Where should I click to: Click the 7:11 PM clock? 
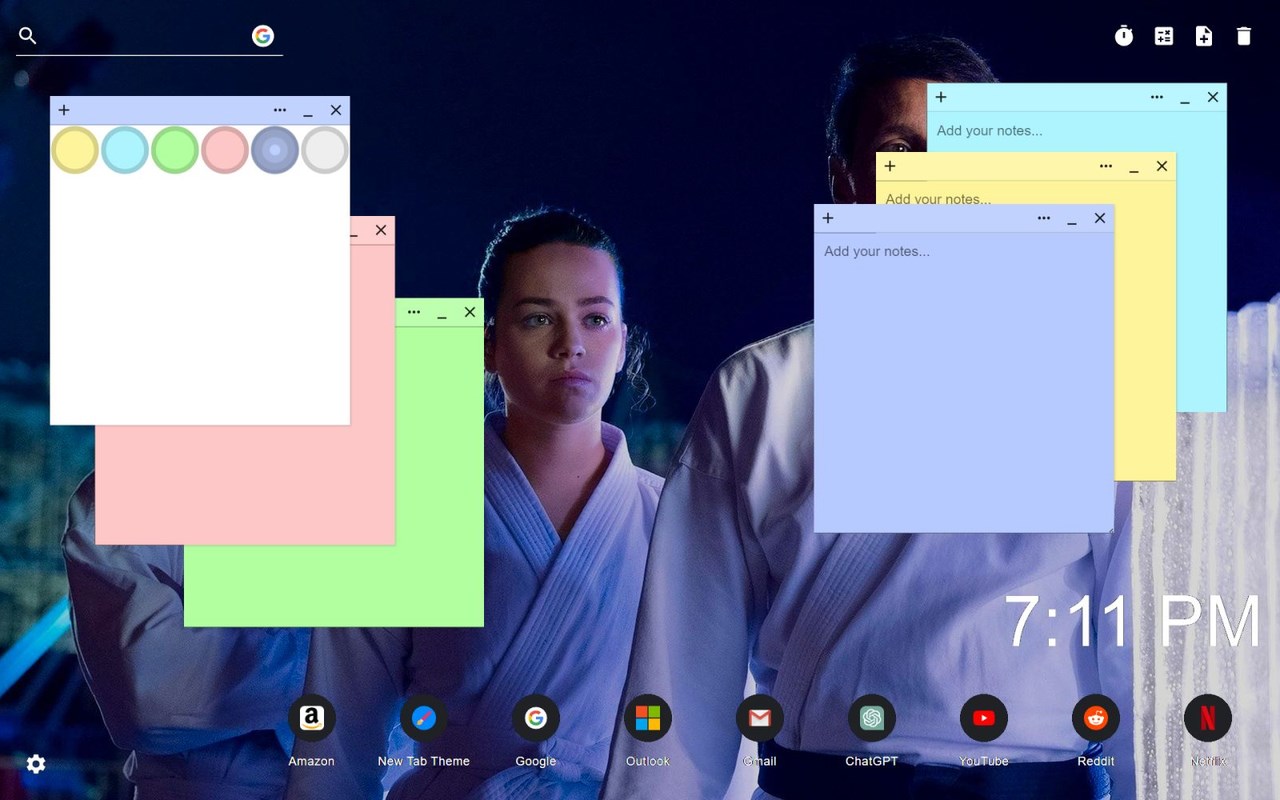(x=1132, y=622)
